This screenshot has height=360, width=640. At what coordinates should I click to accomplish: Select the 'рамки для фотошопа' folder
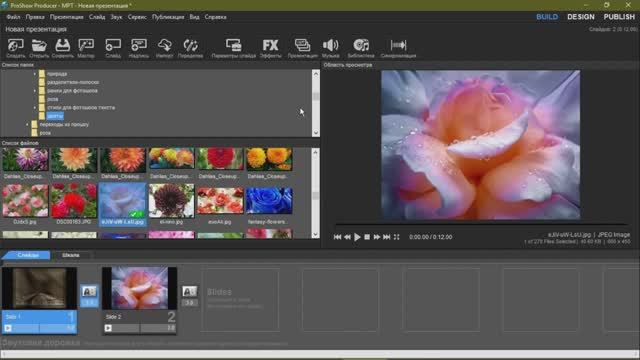pos(72,91)
